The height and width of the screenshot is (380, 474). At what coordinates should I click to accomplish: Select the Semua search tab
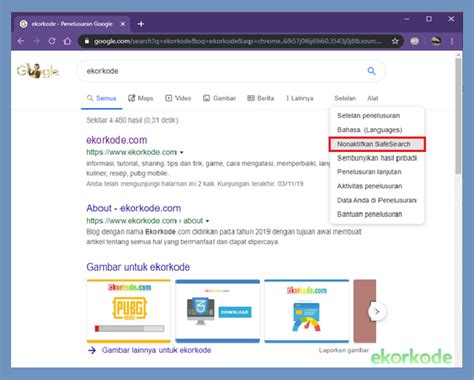[101, 98]
